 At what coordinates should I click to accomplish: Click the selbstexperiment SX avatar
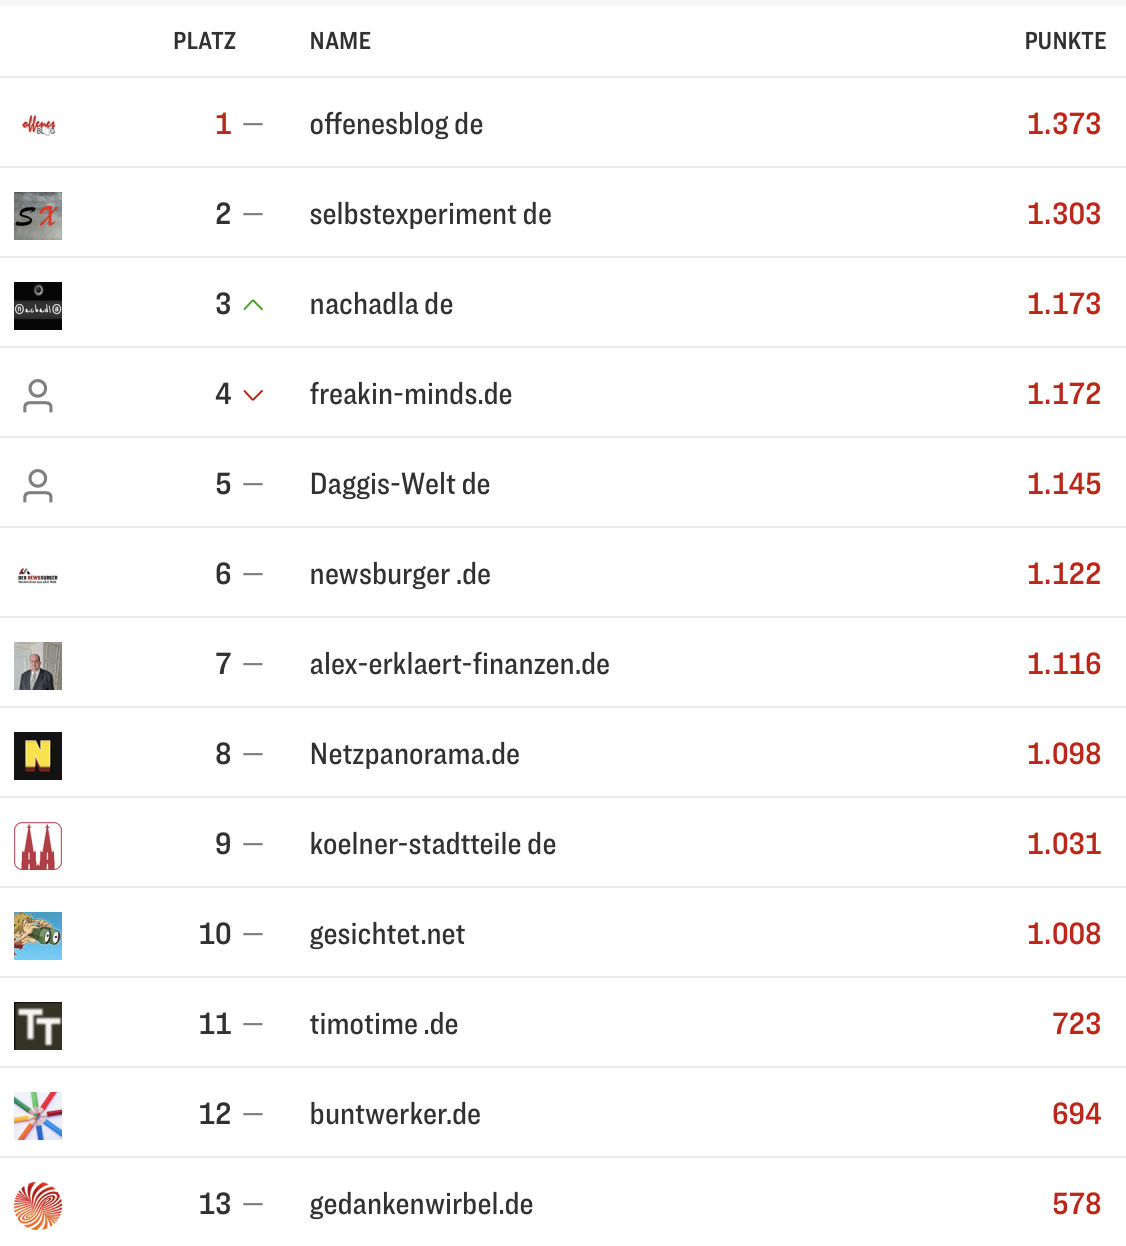pos(38,216)
